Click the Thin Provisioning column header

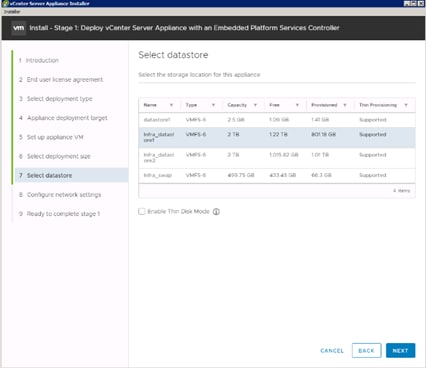click(x=378, y=105)
